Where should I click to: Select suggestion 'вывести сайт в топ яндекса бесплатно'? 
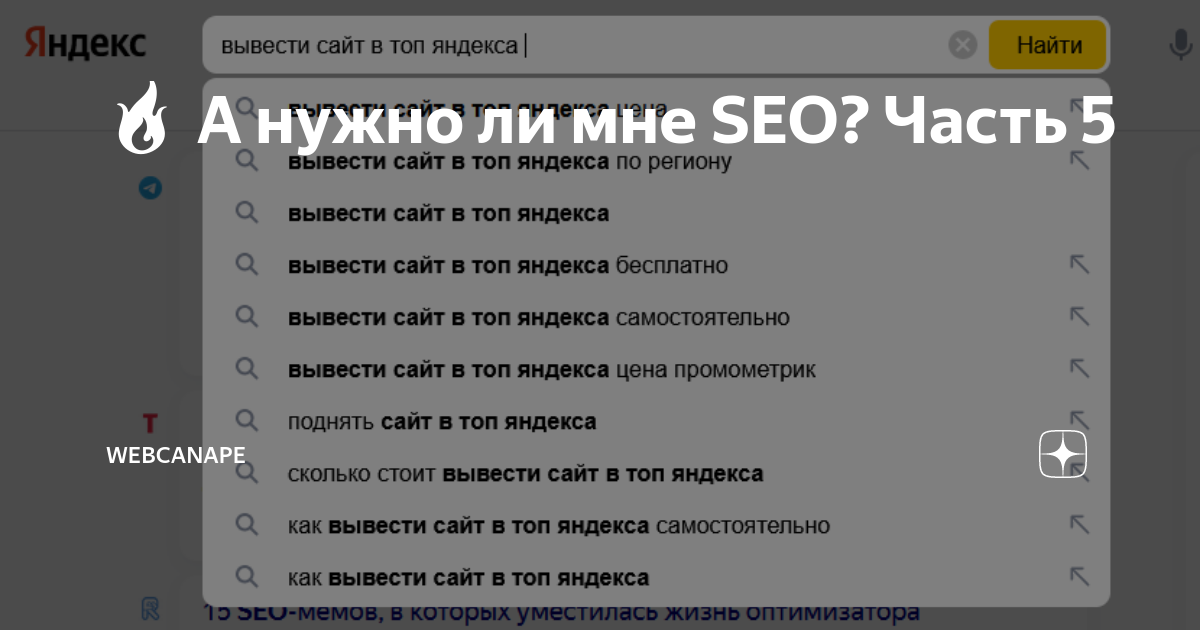coord(507,265)
